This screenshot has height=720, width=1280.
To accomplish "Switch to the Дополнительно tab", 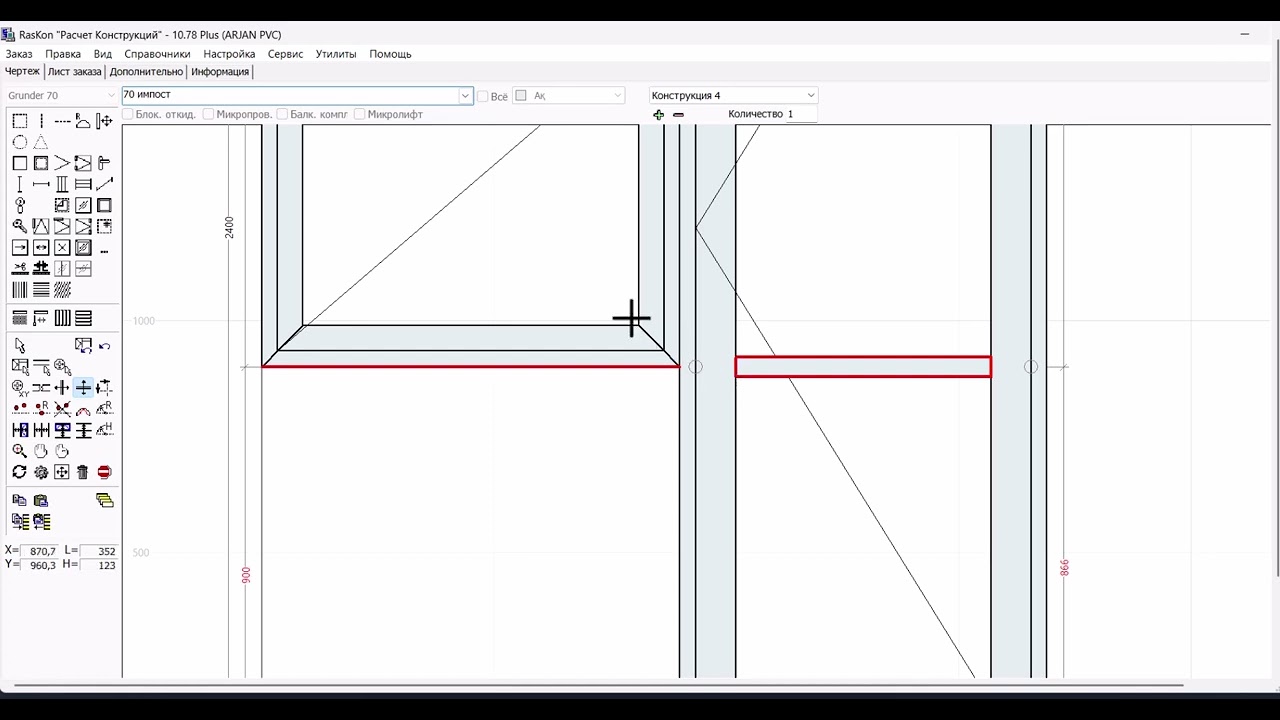I will (146, 72).
